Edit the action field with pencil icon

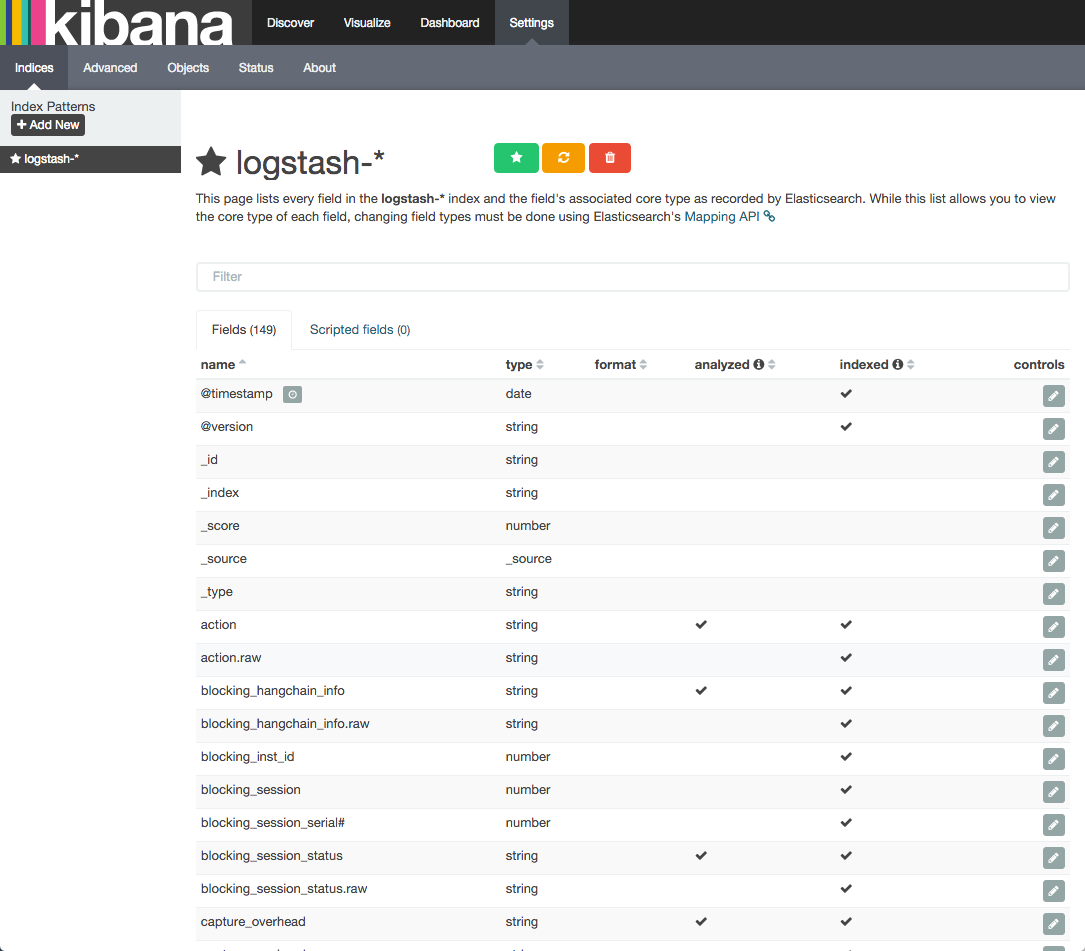pos(1053,627)
